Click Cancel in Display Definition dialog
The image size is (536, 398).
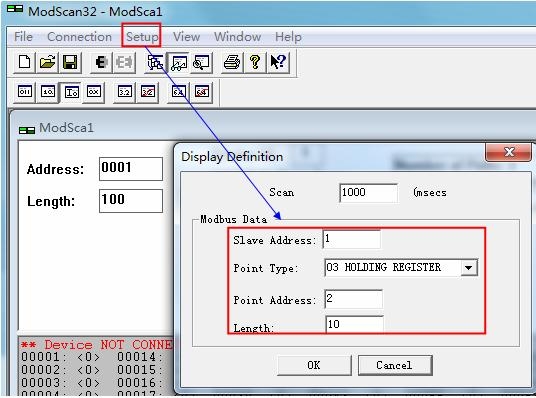click(394, 365)
